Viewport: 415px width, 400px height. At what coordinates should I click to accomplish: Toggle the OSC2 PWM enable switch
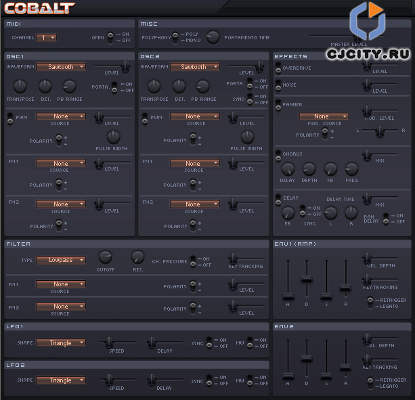(x=145, y=119)
